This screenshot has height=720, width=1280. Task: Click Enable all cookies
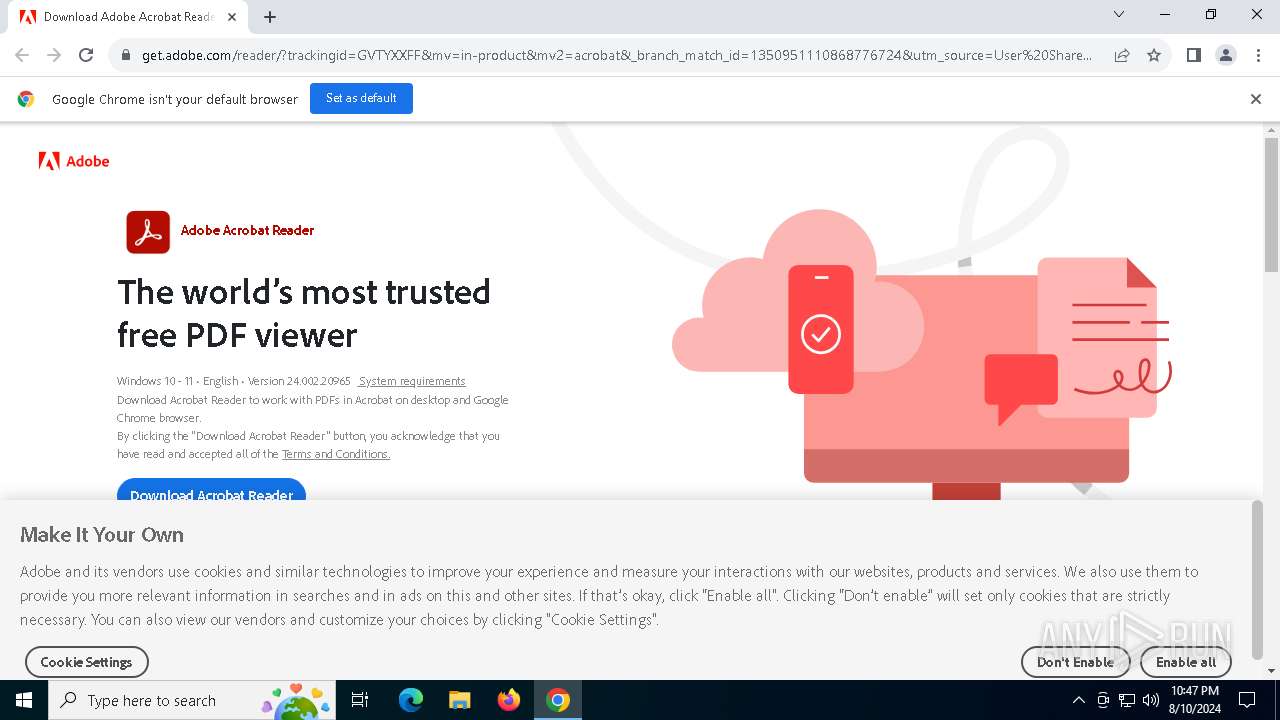(1186, 662)
